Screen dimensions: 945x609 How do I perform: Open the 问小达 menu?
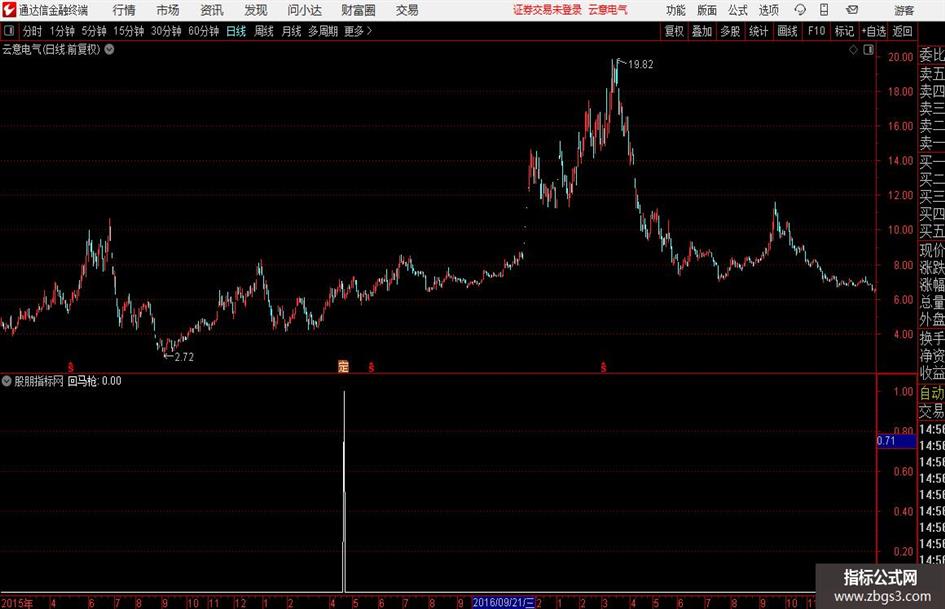point(304,10)
